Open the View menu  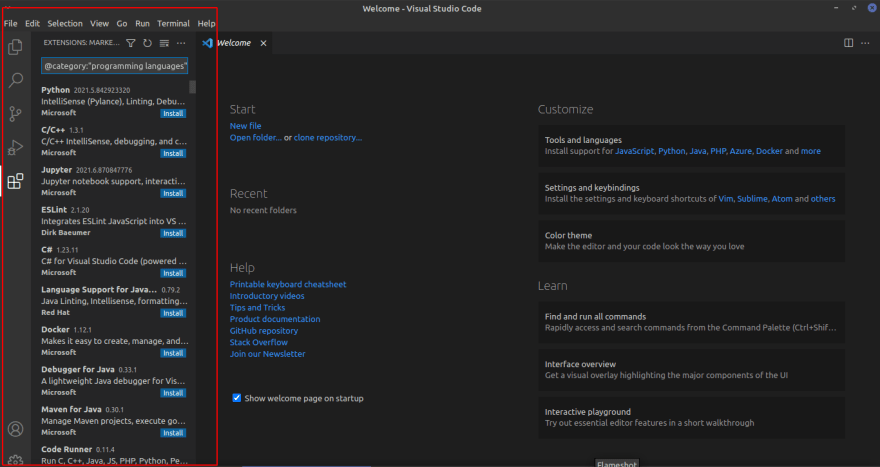coord(99,24)
